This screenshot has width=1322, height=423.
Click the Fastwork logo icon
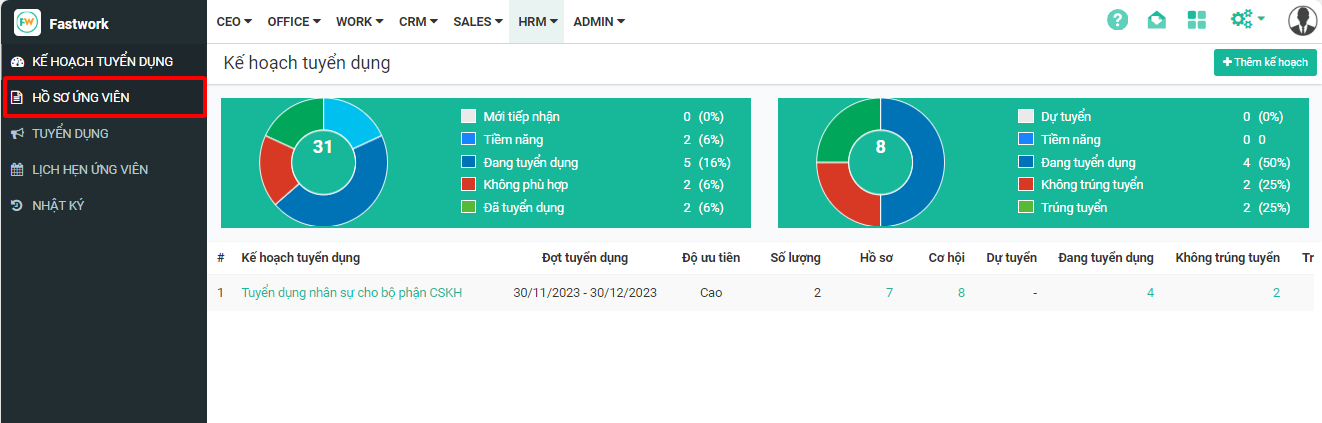click(27, 22)
